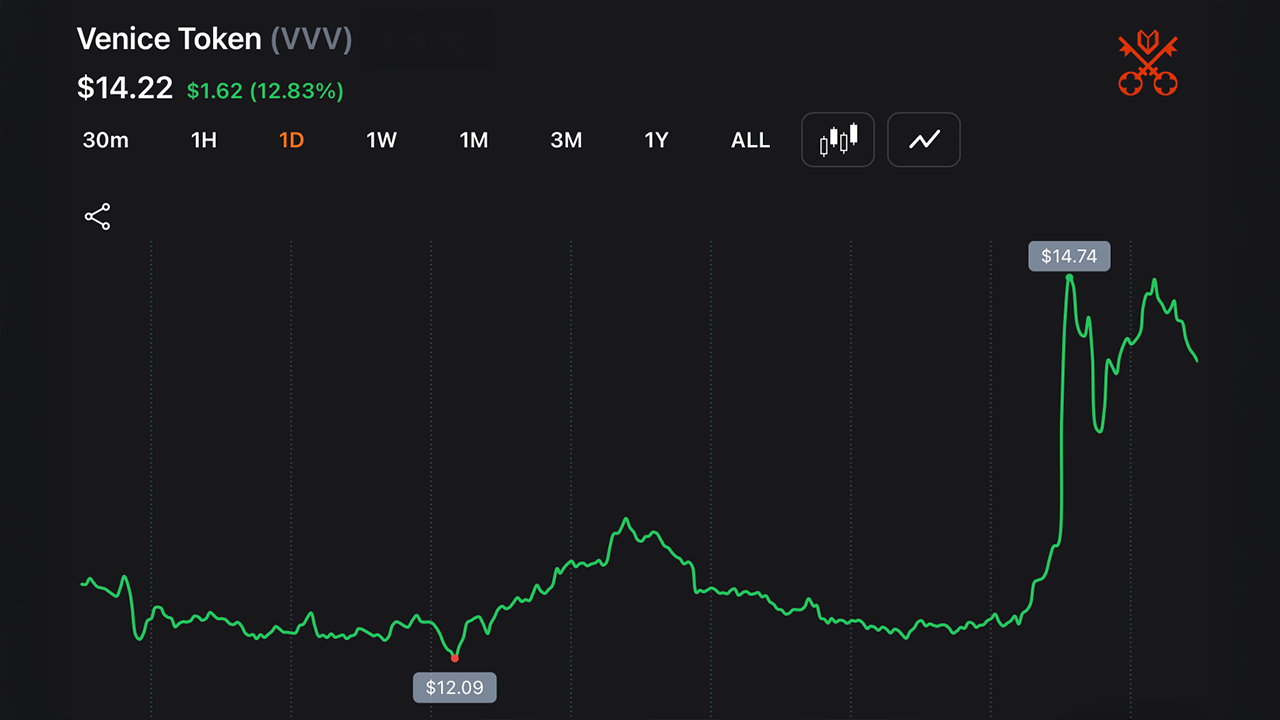The image size is (1280, 720).
Task: Switch to line chart view
Action: pos(924,139)
